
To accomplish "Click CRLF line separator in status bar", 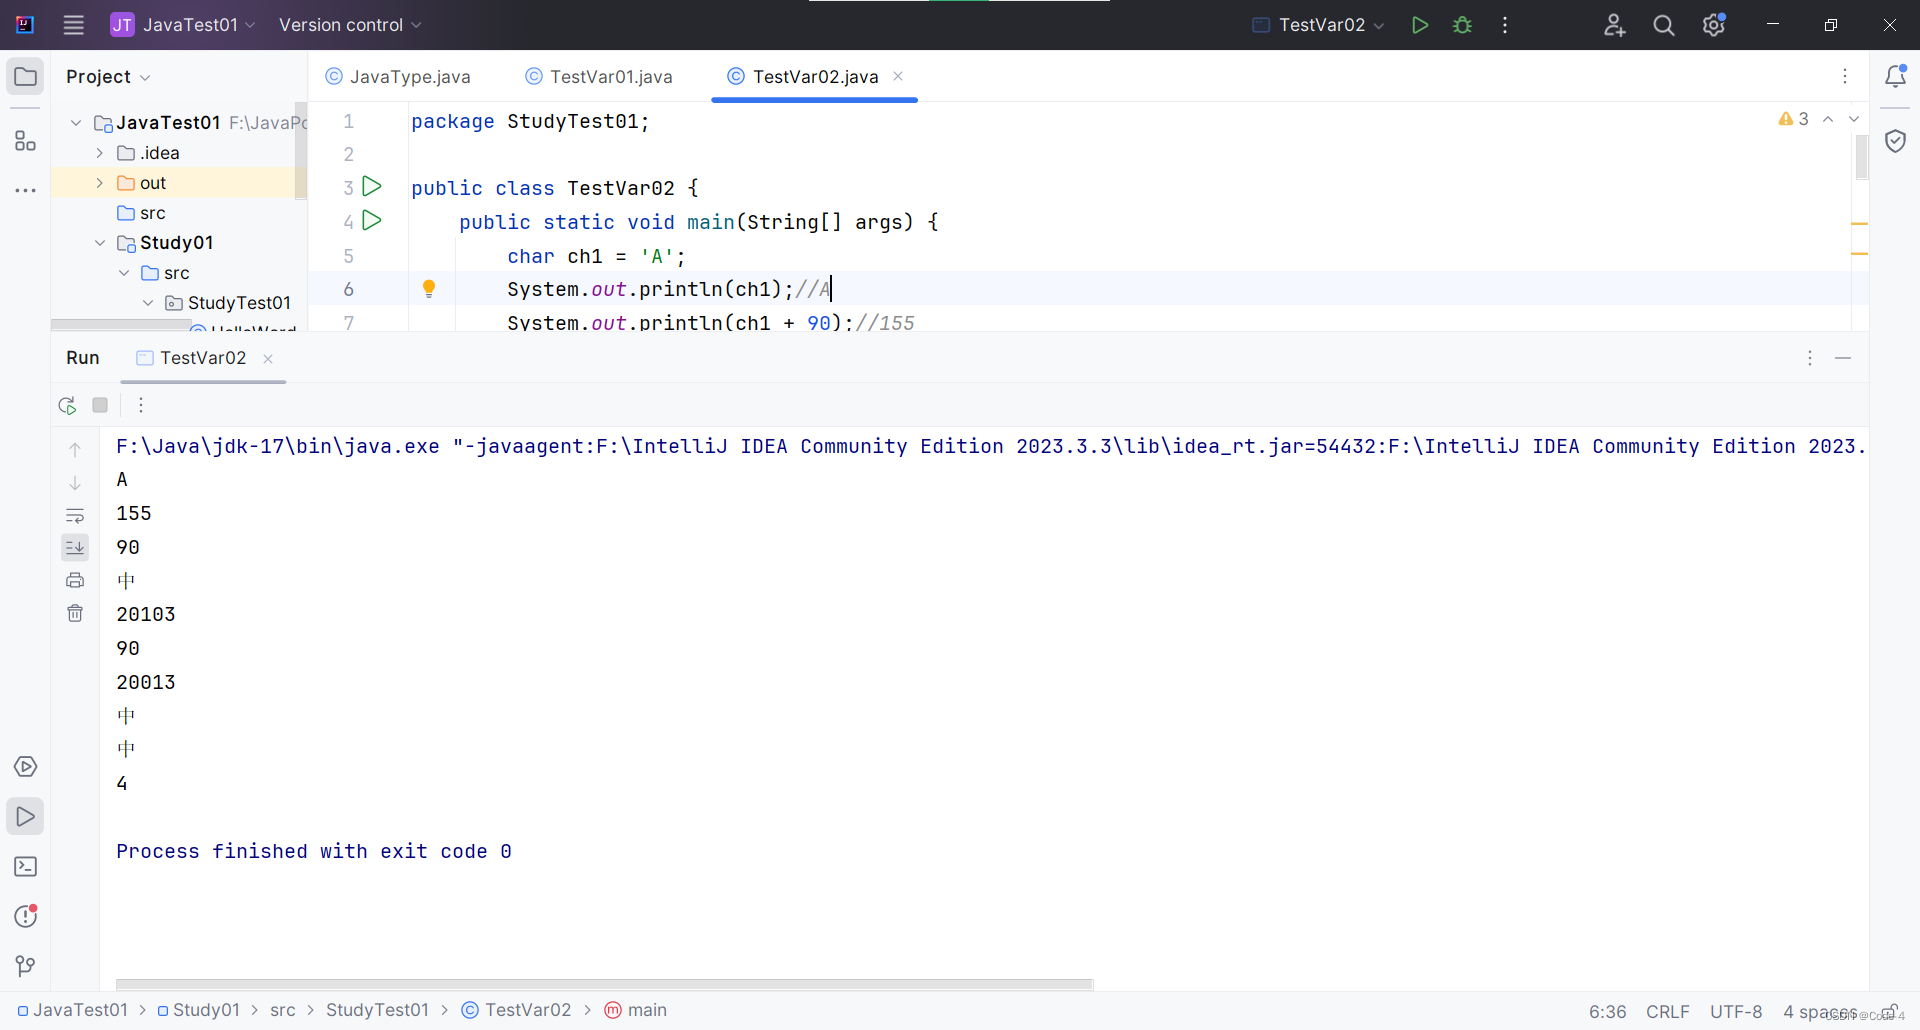I will (1668, 1012).
